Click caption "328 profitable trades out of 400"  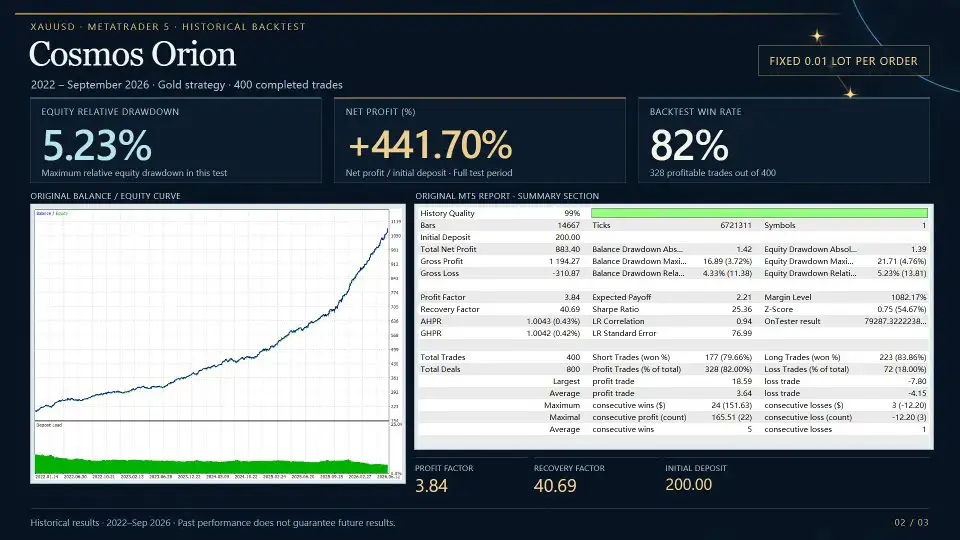click(713, 173)
